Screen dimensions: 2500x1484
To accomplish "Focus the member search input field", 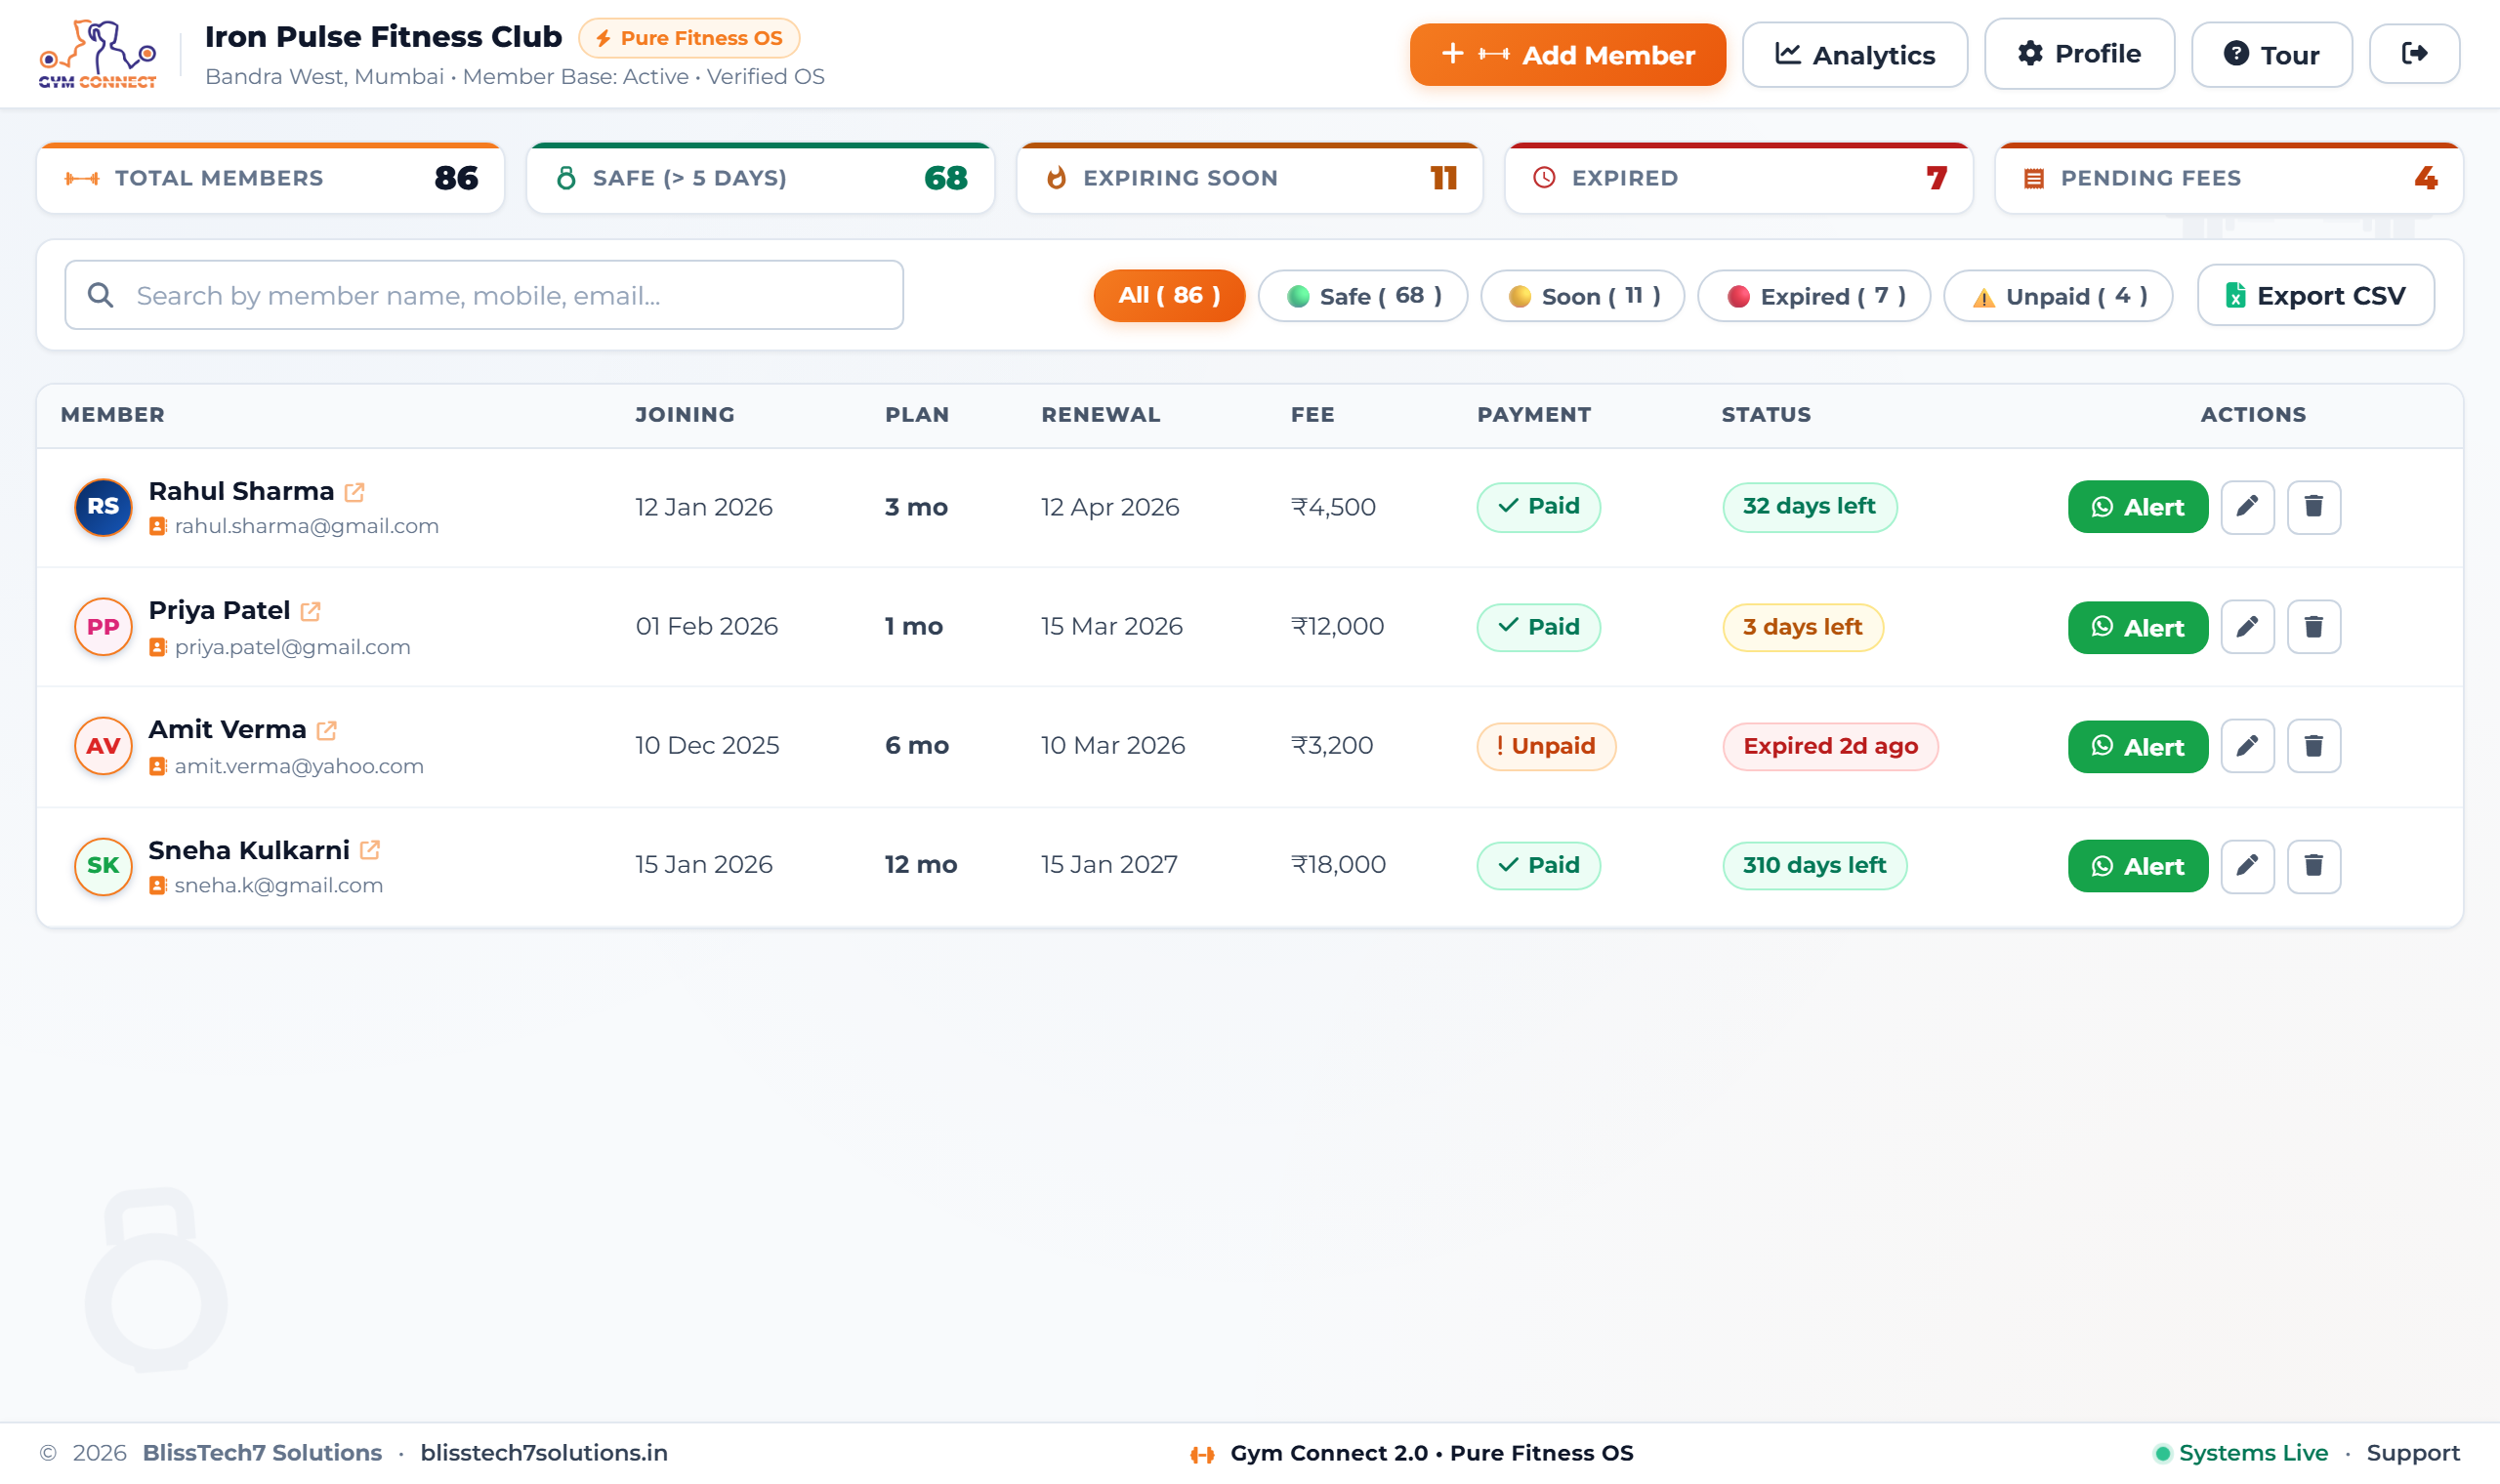I will point(484,295).
